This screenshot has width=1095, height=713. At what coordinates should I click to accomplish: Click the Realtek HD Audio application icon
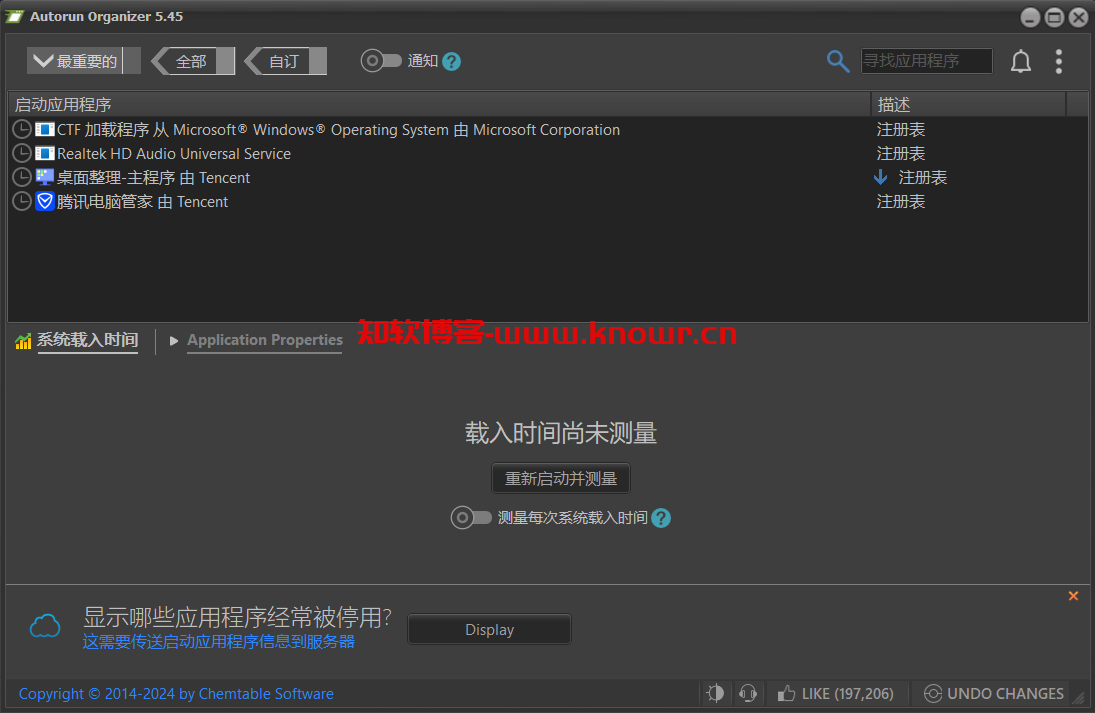45,153
